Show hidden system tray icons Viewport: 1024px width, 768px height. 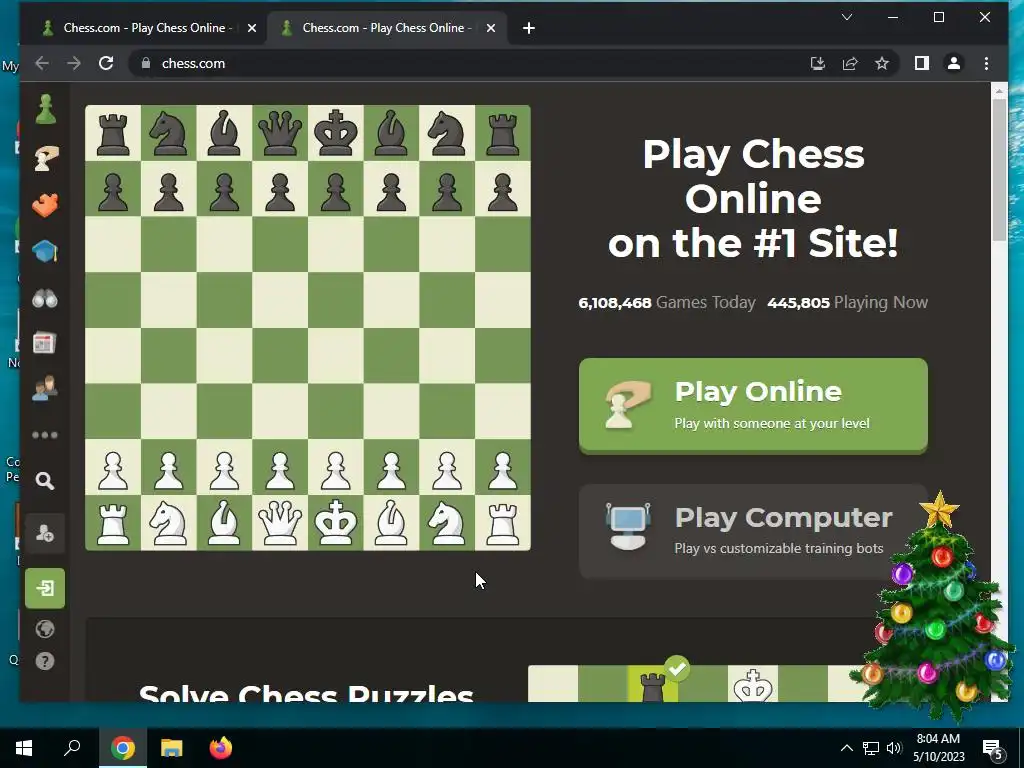tap(846, 748)
